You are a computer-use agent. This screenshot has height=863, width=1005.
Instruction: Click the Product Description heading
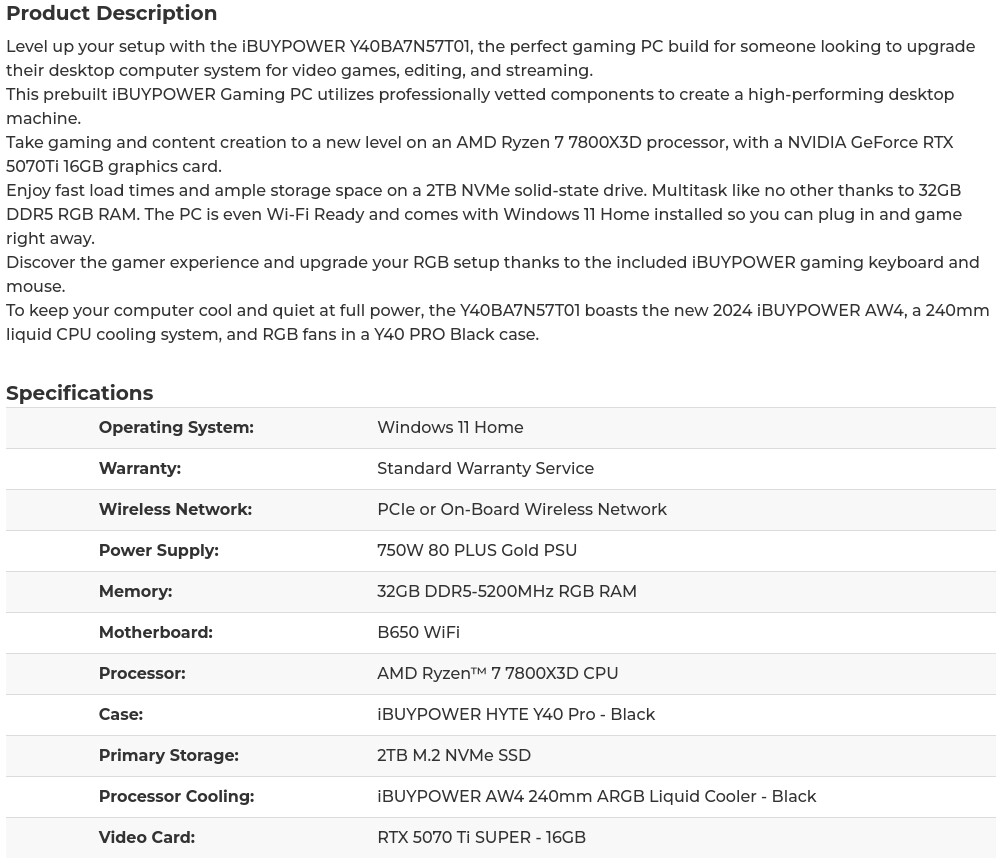[111, 13]
